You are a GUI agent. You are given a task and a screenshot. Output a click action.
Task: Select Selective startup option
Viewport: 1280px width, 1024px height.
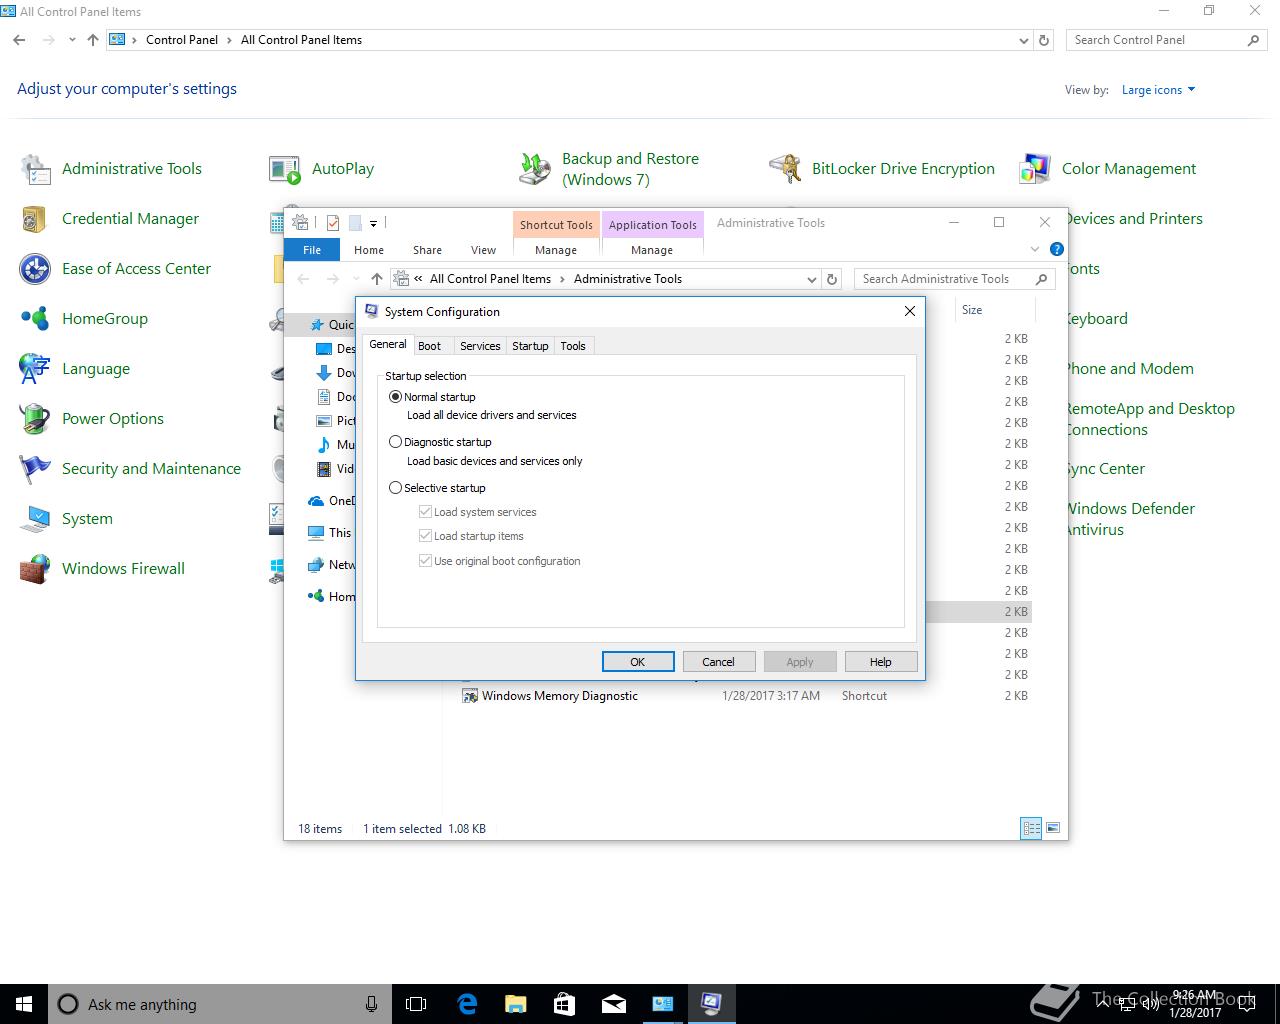pos(438,488)
